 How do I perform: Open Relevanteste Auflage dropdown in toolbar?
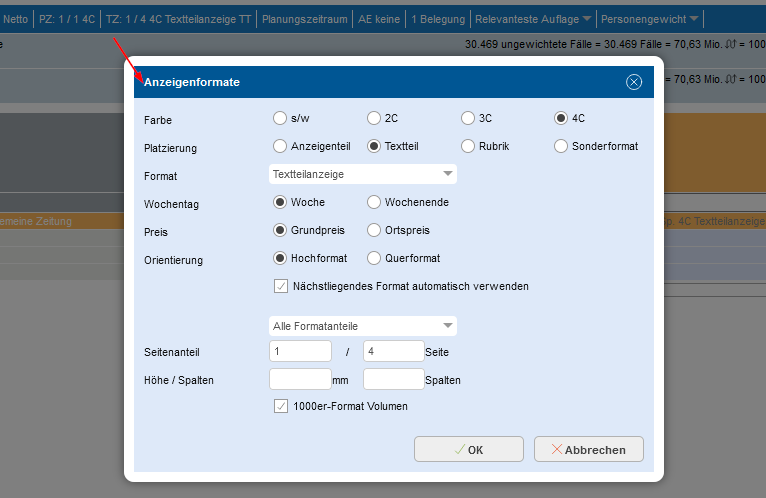pyautogui.click(x=532, y=19)
